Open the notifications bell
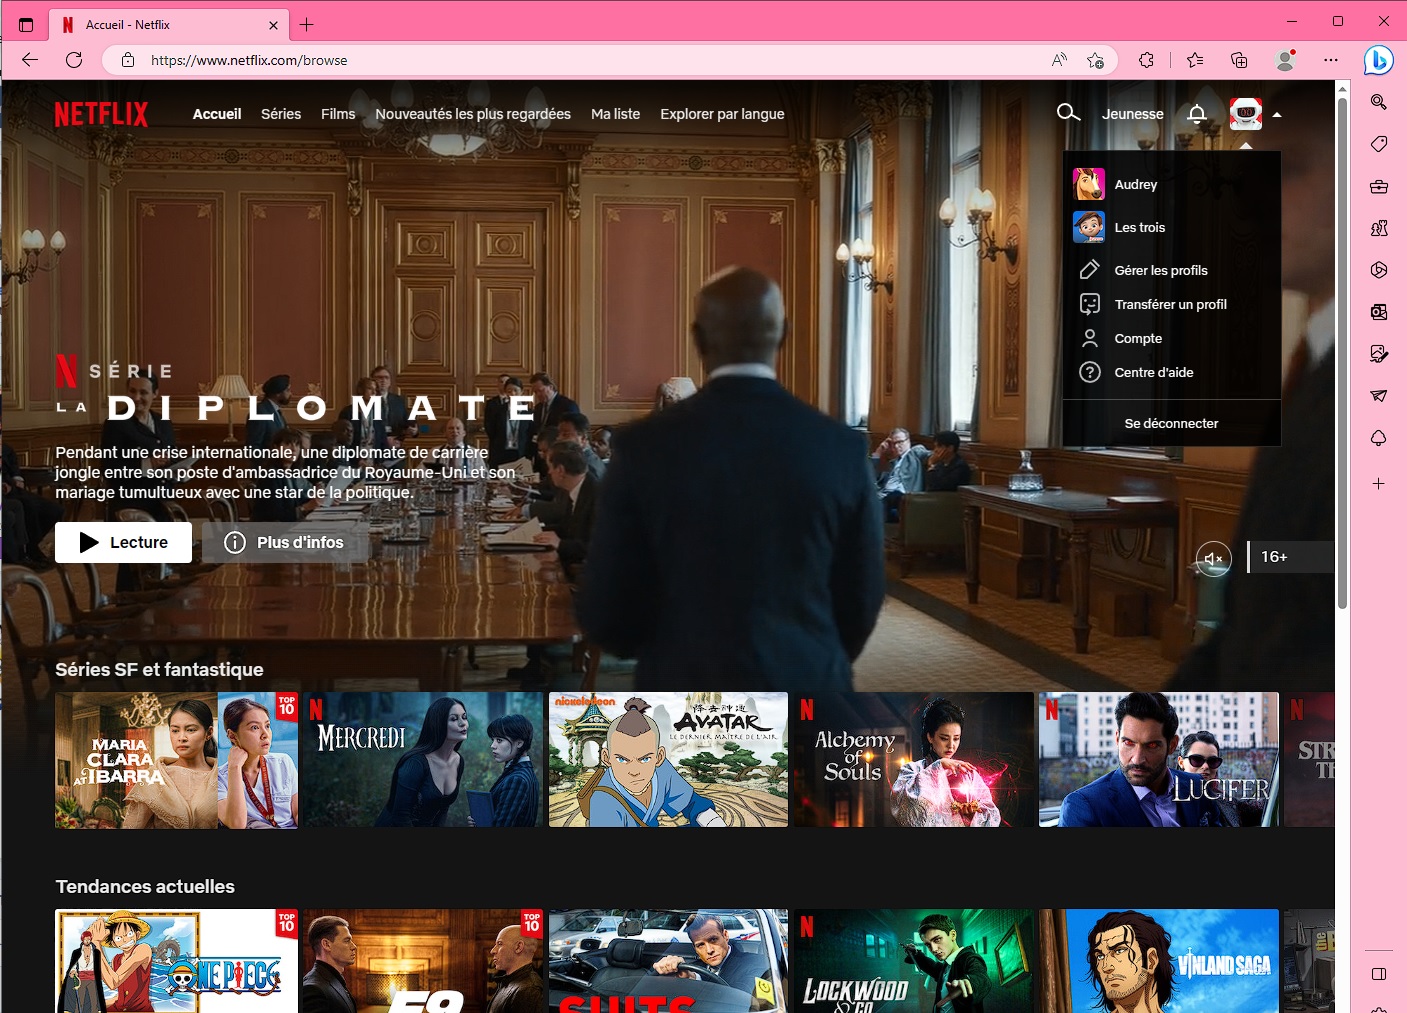This screenshot has height=1013, width=1407. (1197, 114)
